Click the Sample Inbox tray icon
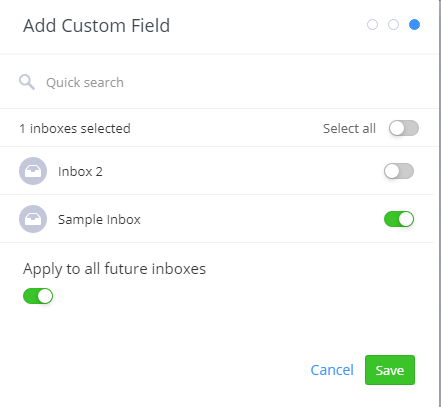The image size is (441, 407). [33, 219]
